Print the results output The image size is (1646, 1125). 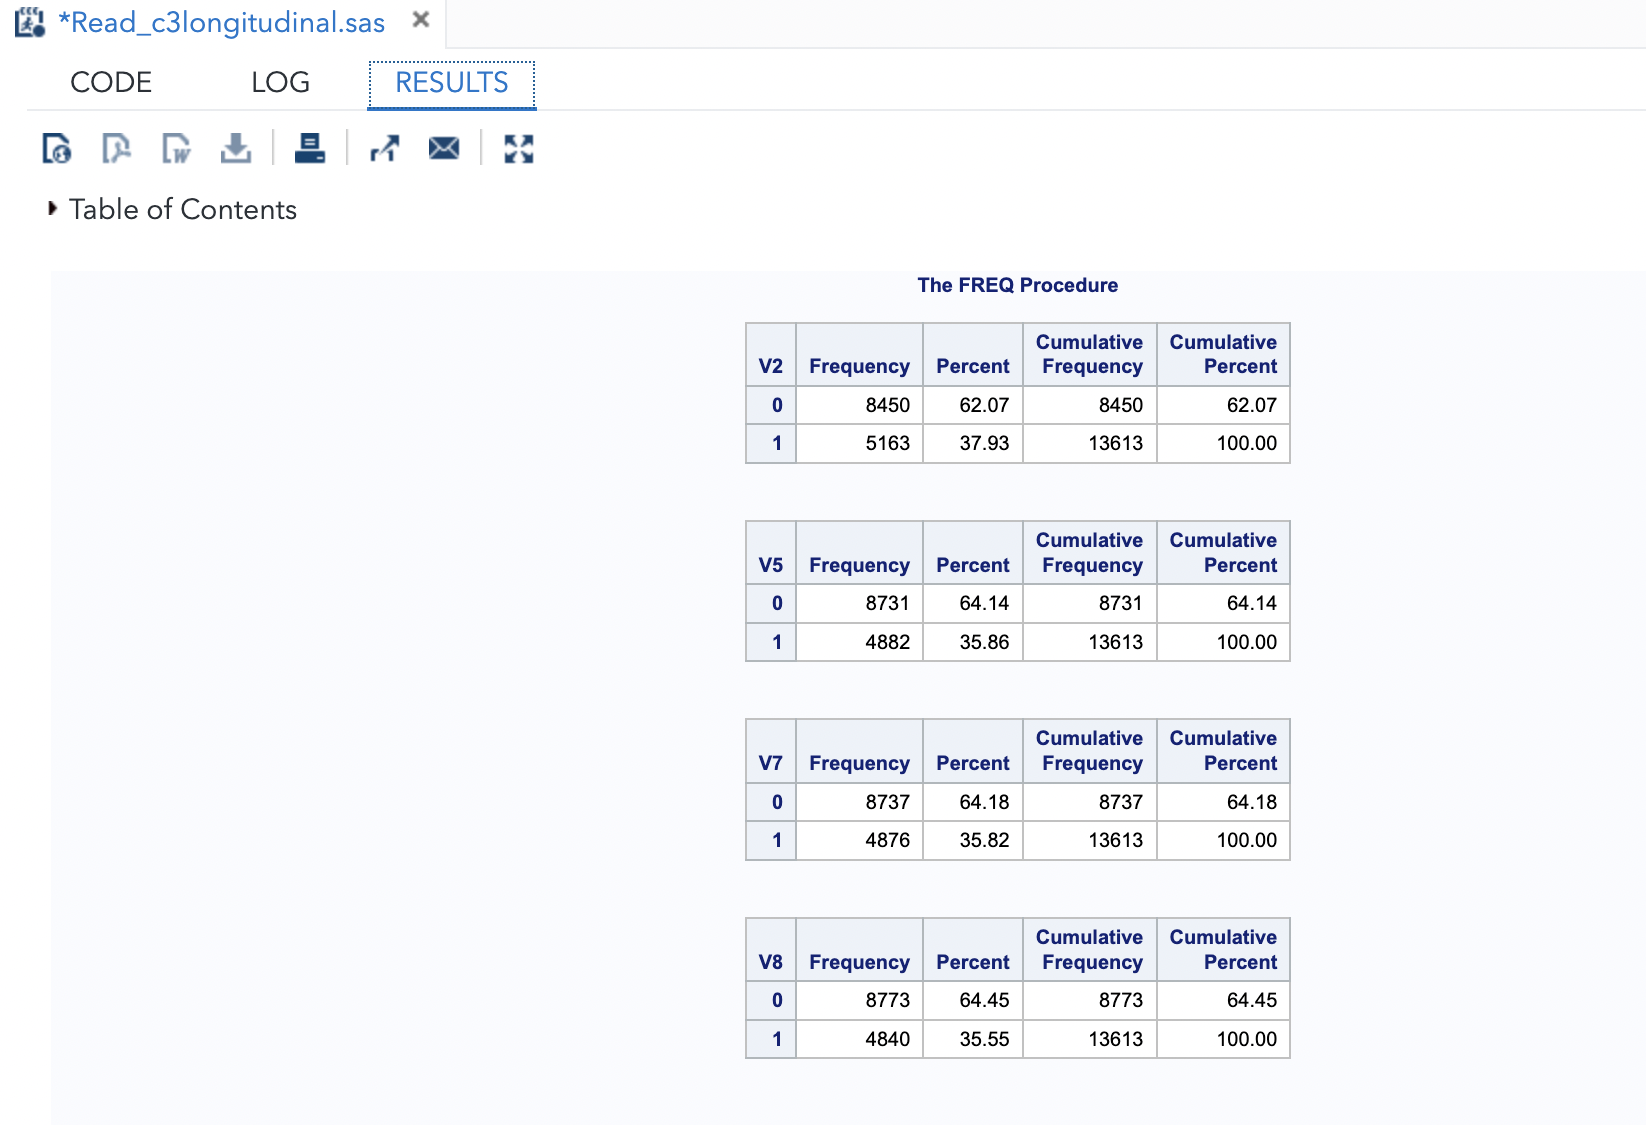pyautogui.click(x=310, y=149)
